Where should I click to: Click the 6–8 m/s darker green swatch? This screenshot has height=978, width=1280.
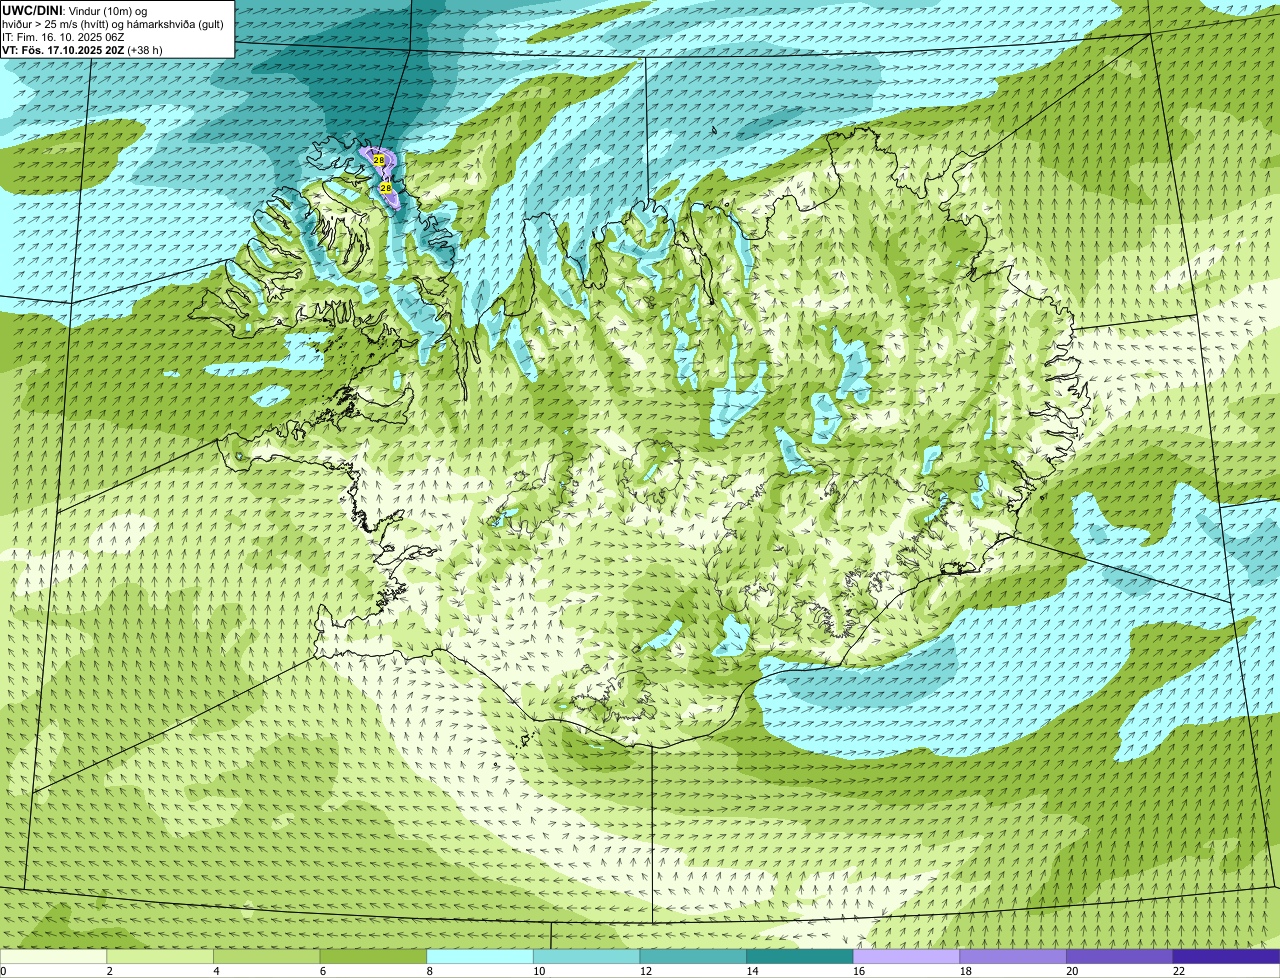(373, 956)
